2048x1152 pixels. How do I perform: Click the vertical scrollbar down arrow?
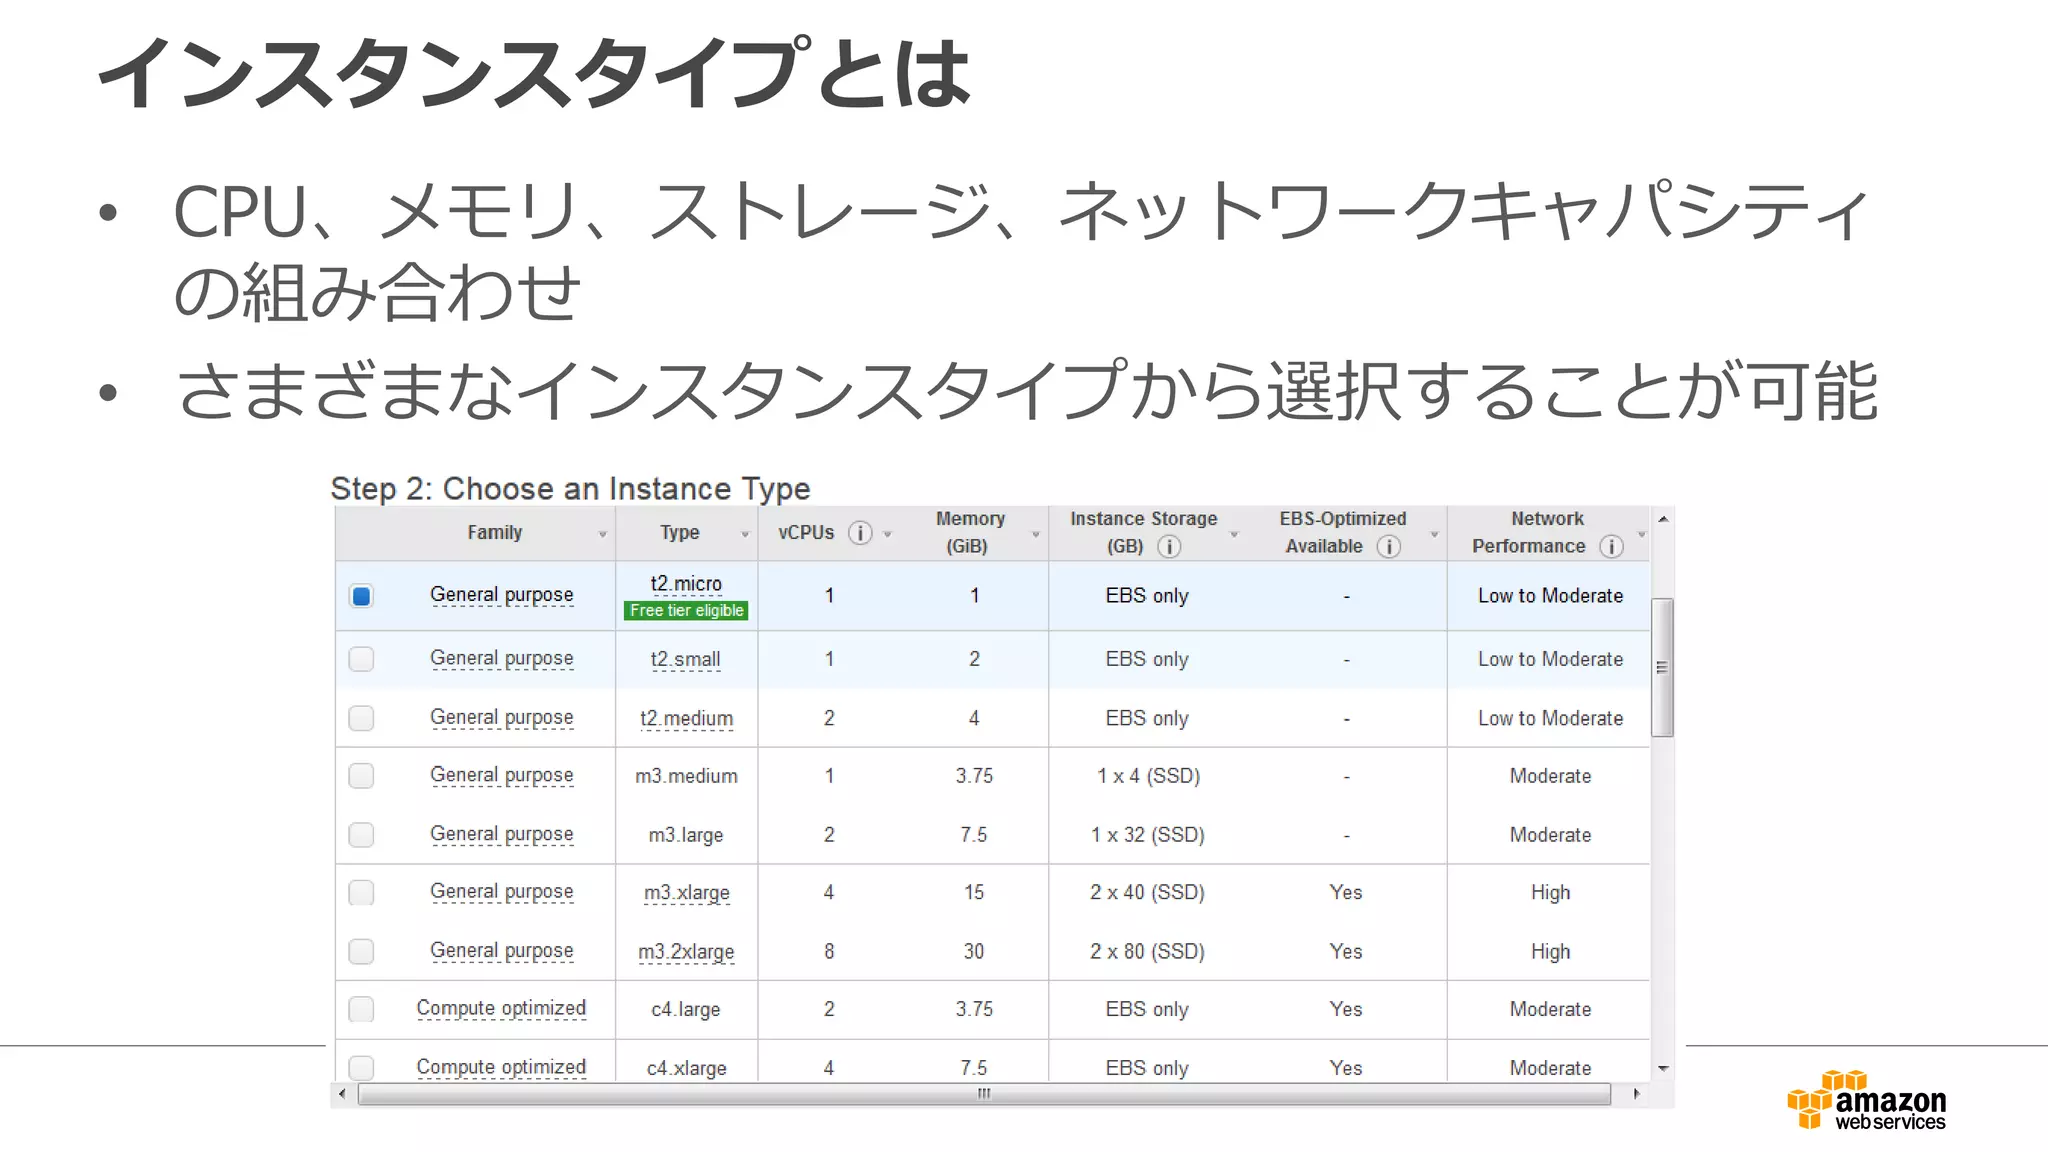coord(1662,1068)
